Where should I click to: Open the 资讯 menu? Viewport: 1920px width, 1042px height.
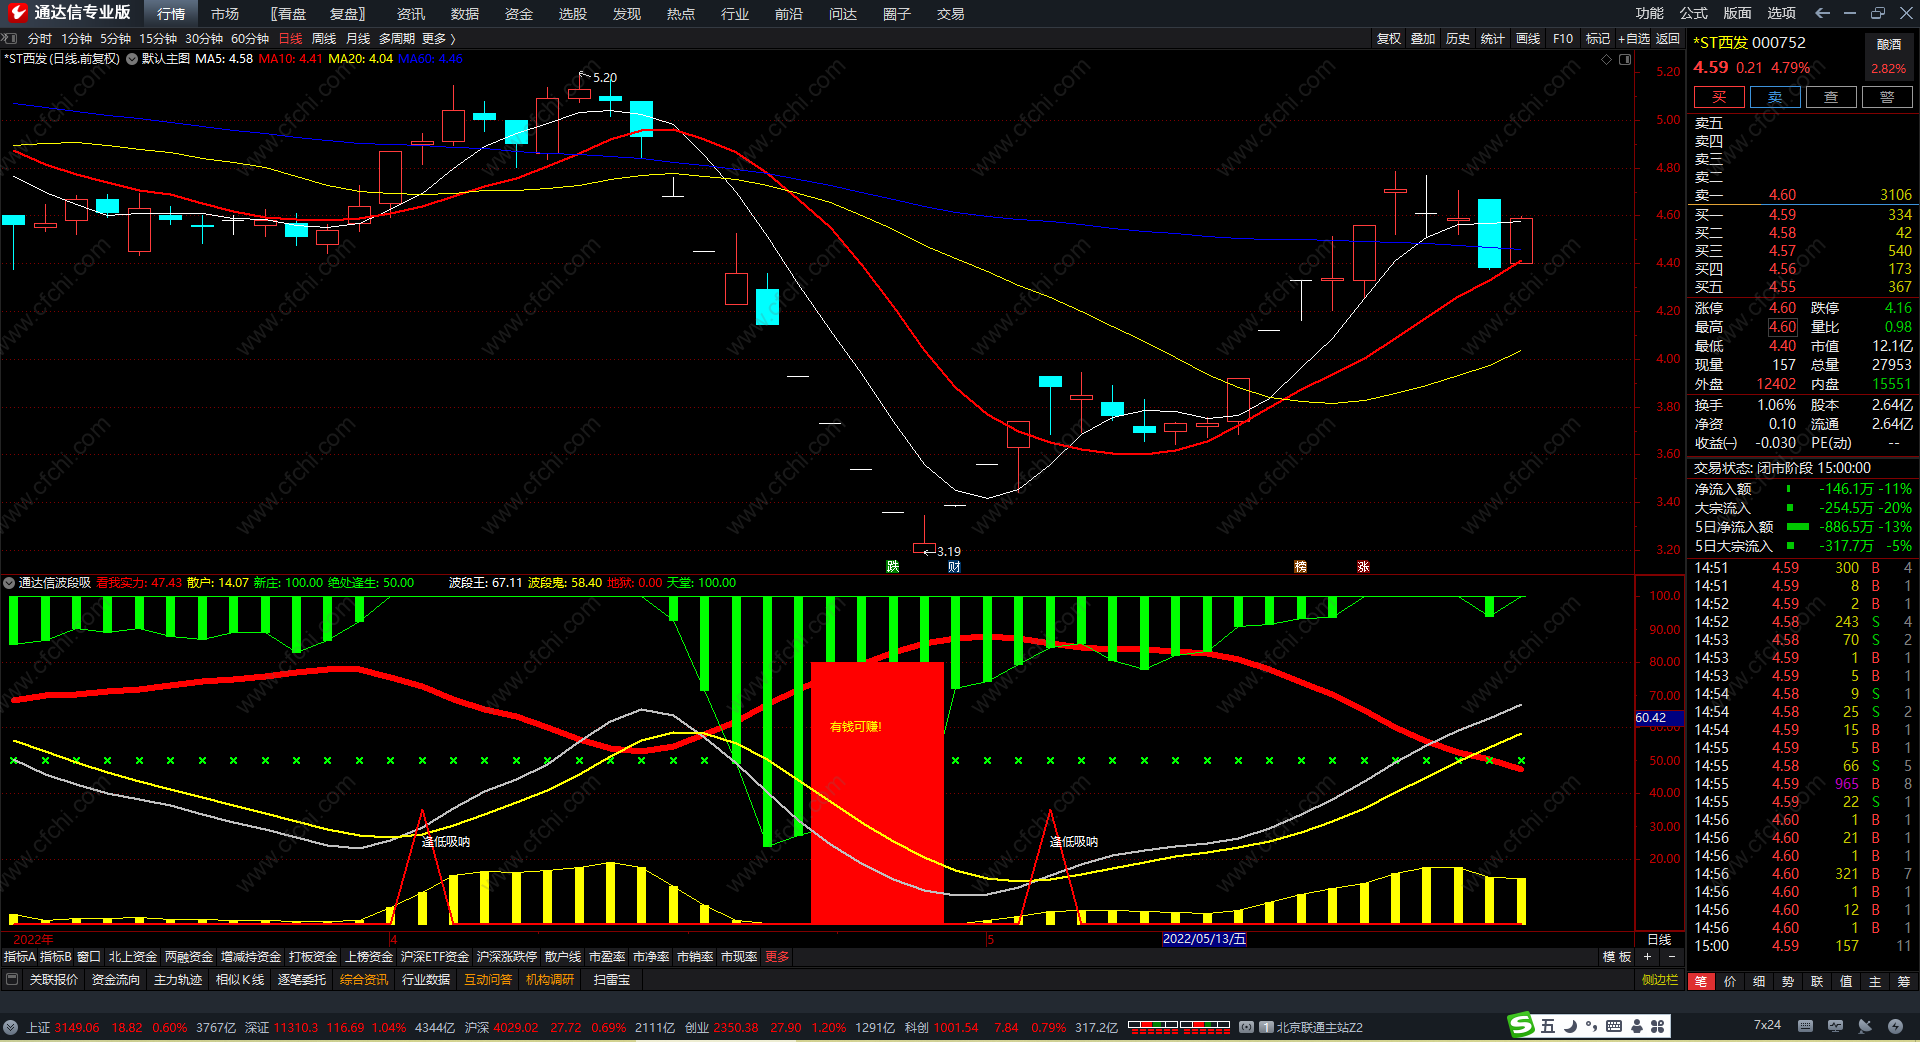(410, 14)
